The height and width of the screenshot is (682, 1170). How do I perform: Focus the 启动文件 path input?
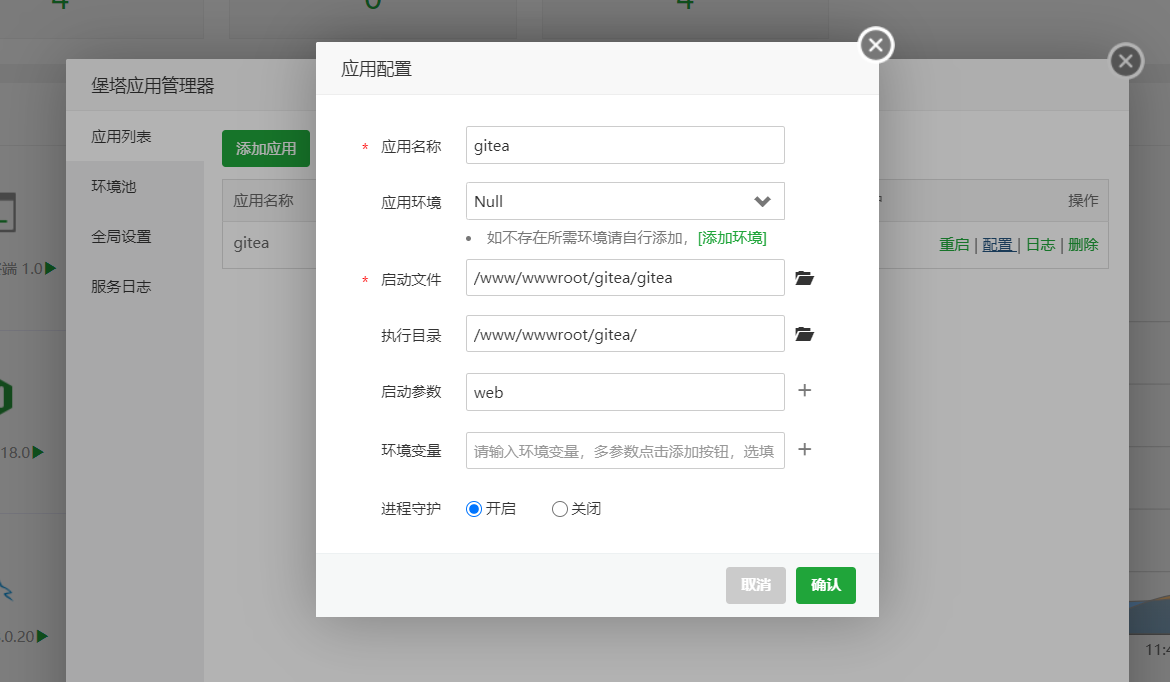(625, 278)
